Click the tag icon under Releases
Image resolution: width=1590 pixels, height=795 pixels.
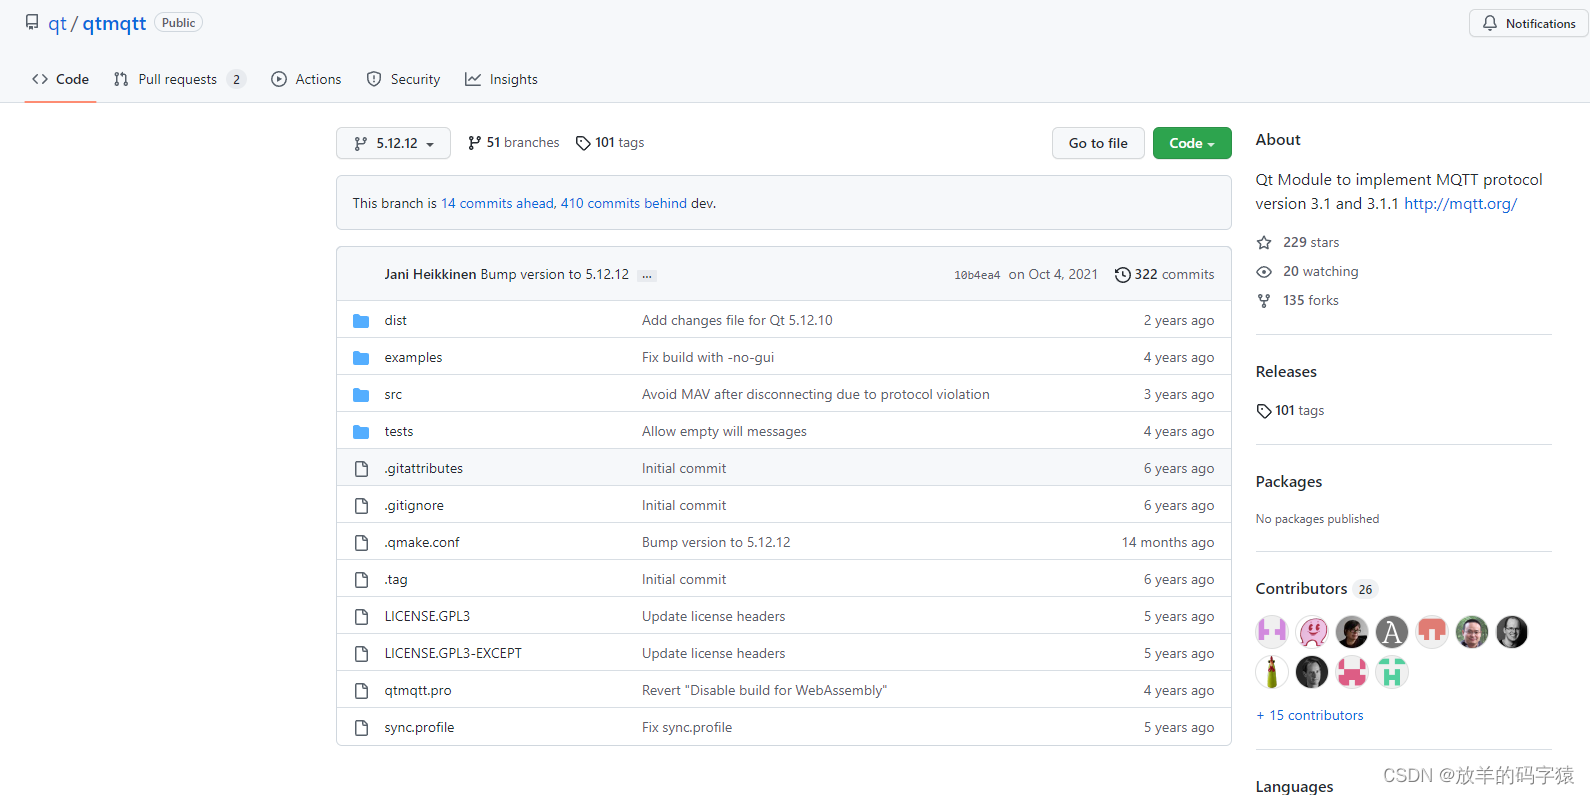(x=1264, y=411)
